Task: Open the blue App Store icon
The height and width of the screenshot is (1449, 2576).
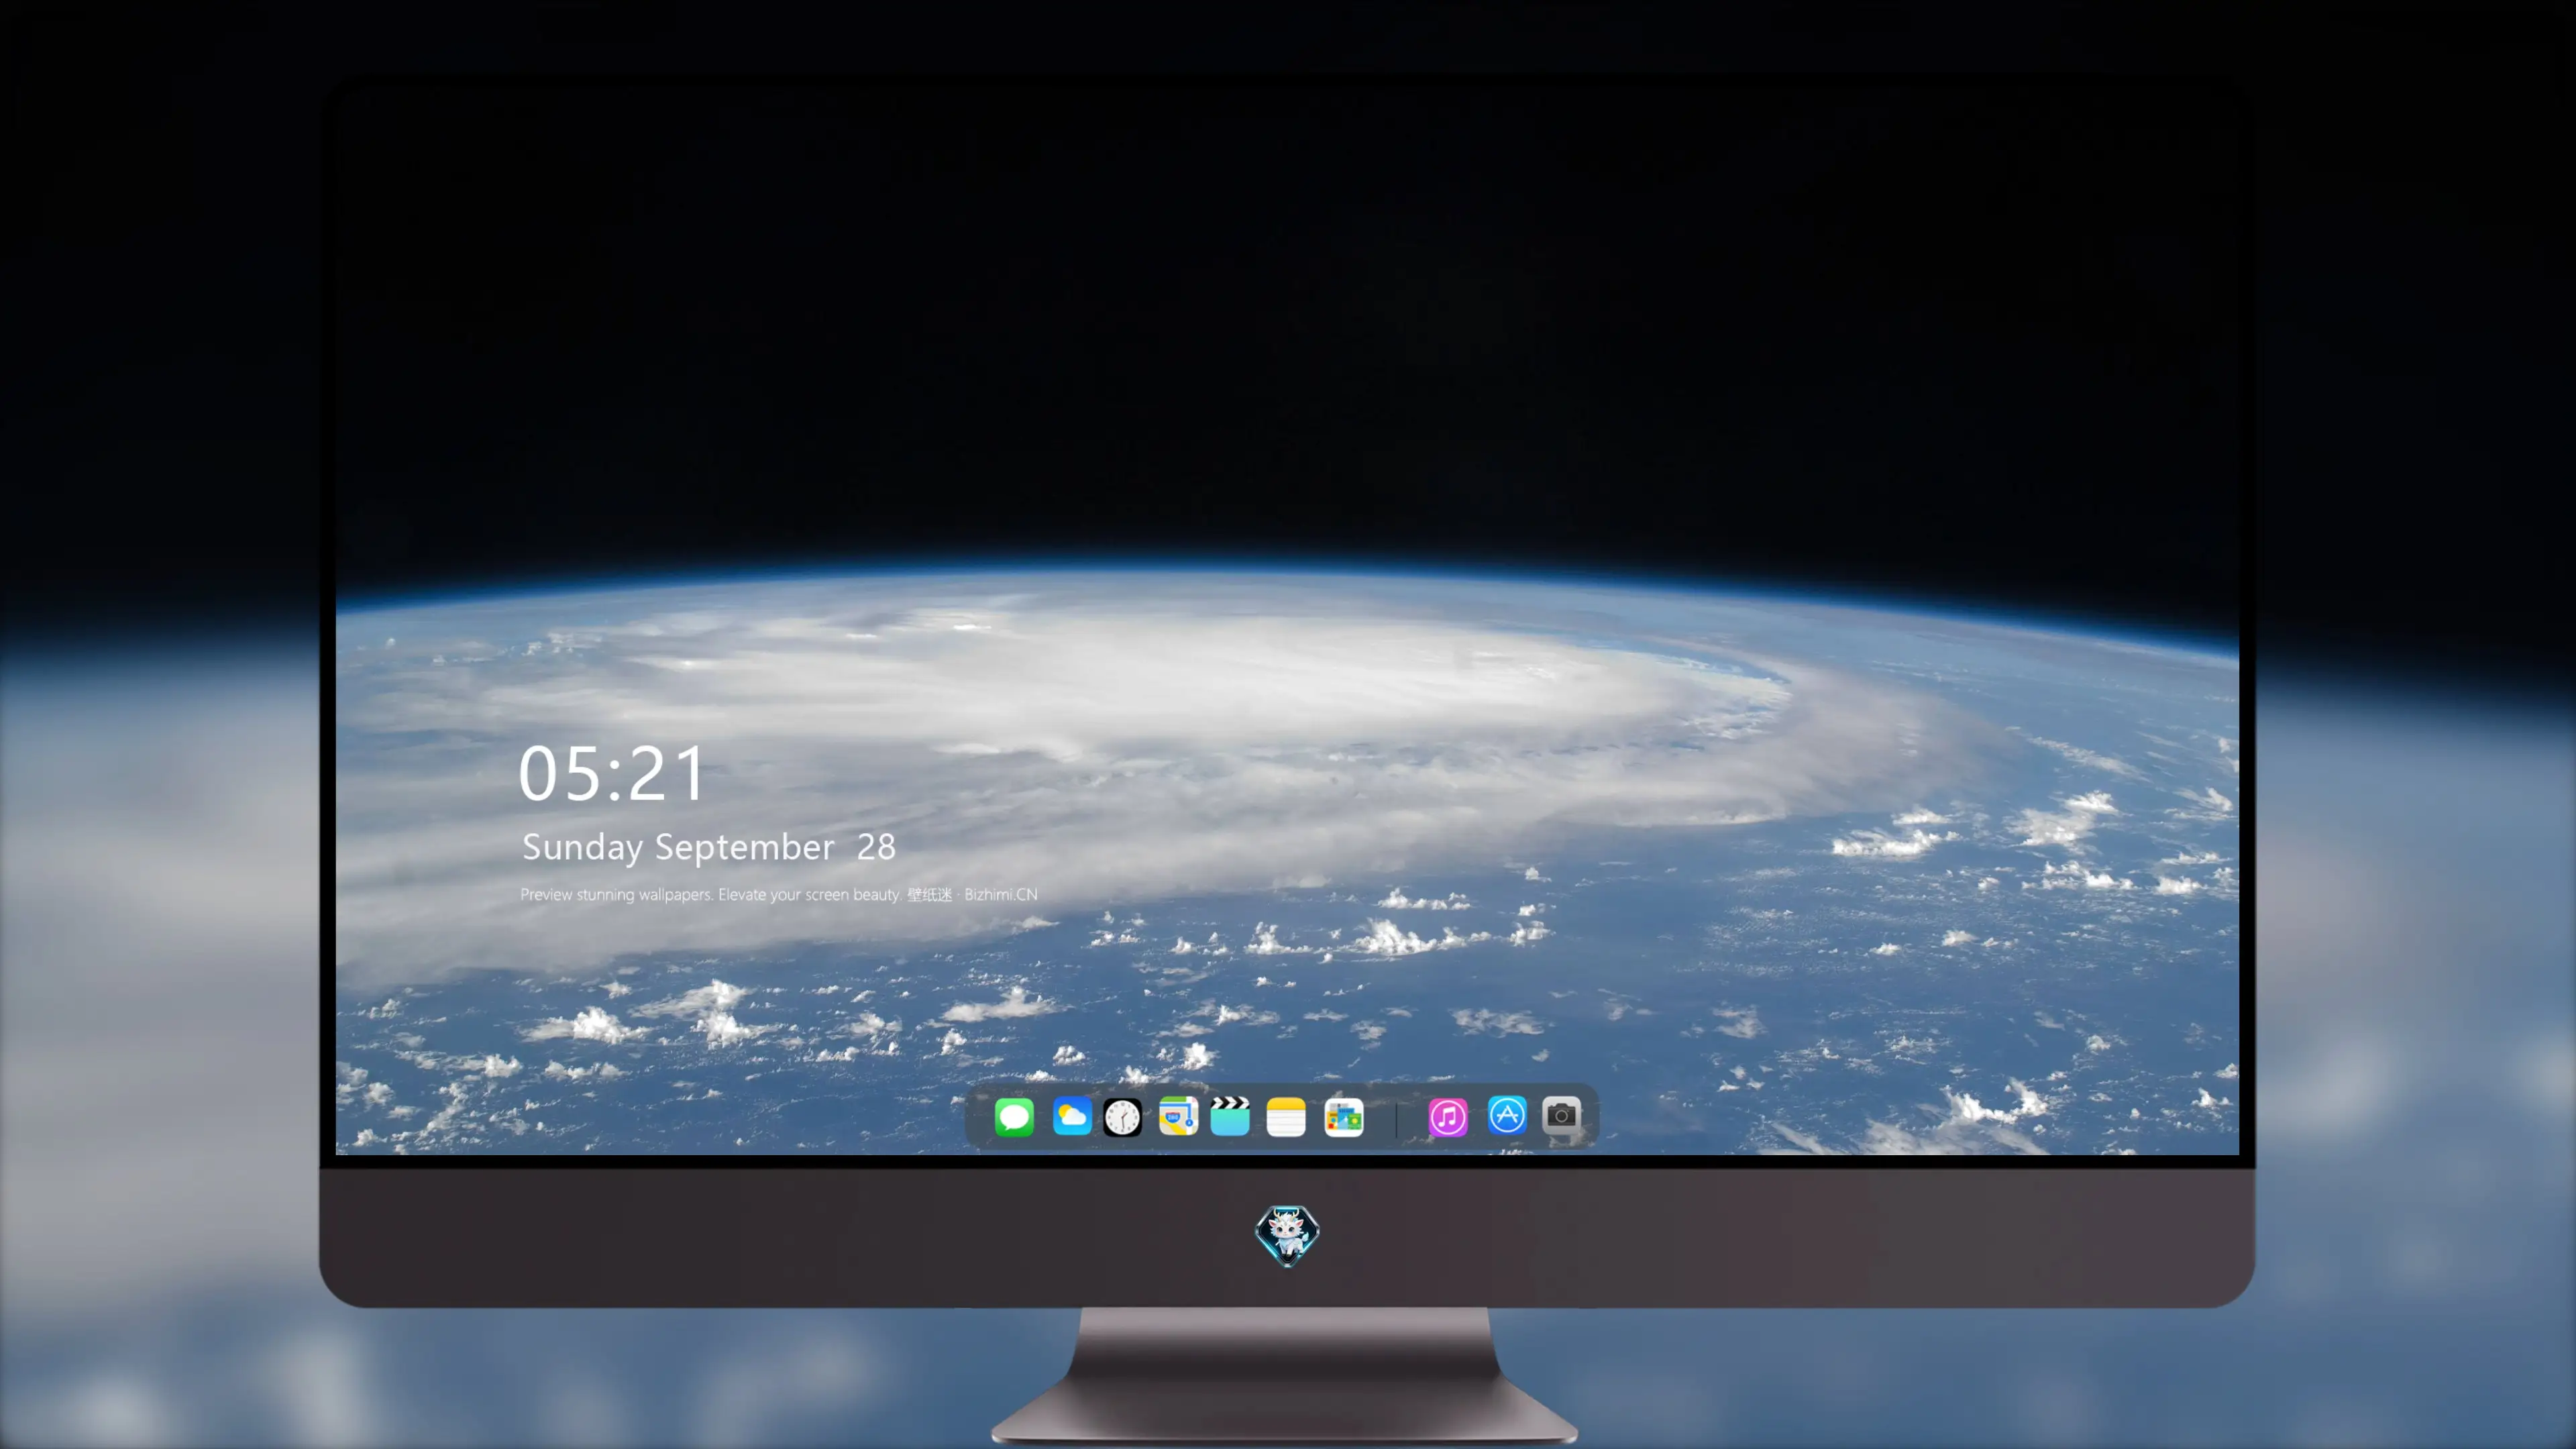Action: [1507, 1115]
